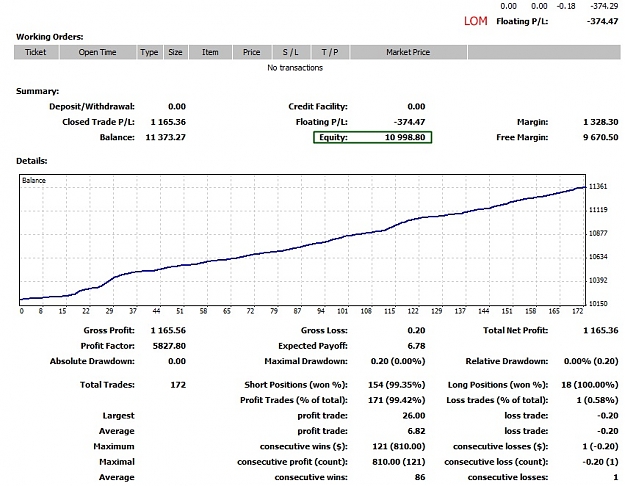Click the Price column header
The width and height of the screenshot is (625, 486).
tap(252, 52)
